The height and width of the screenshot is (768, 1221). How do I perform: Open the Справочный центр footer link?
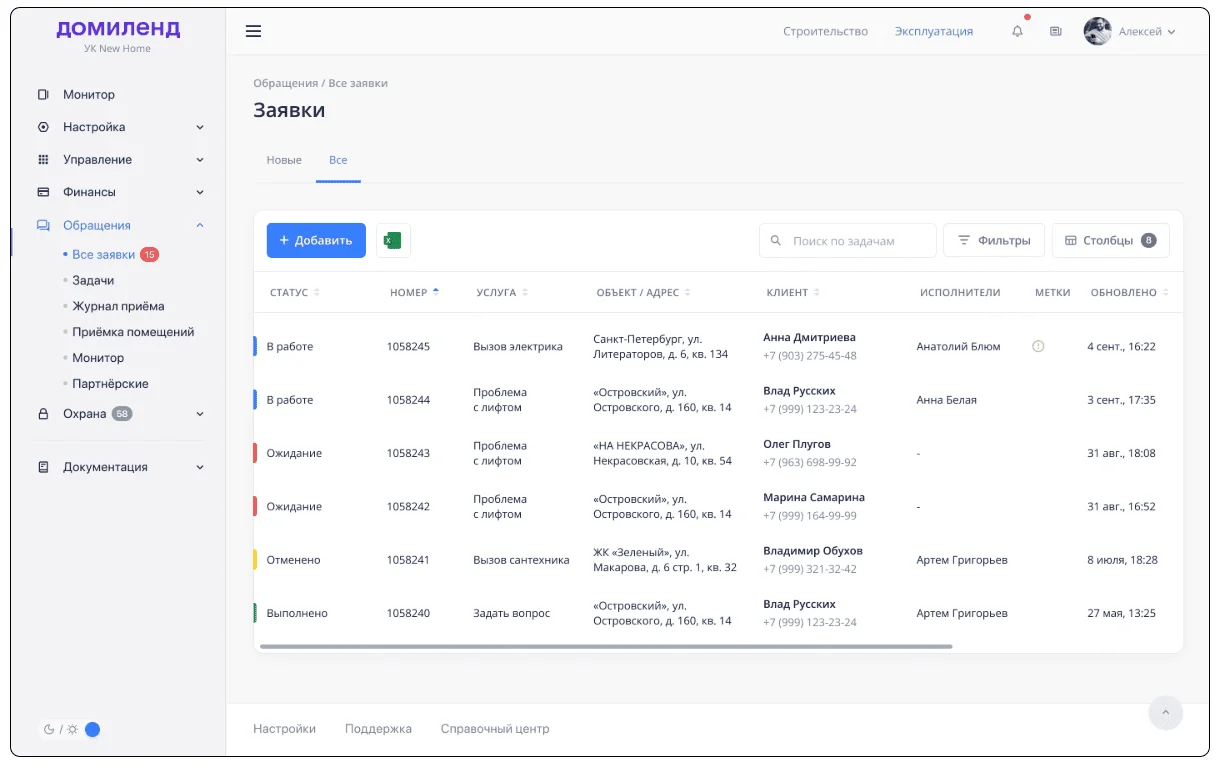(x=495, y=729)
